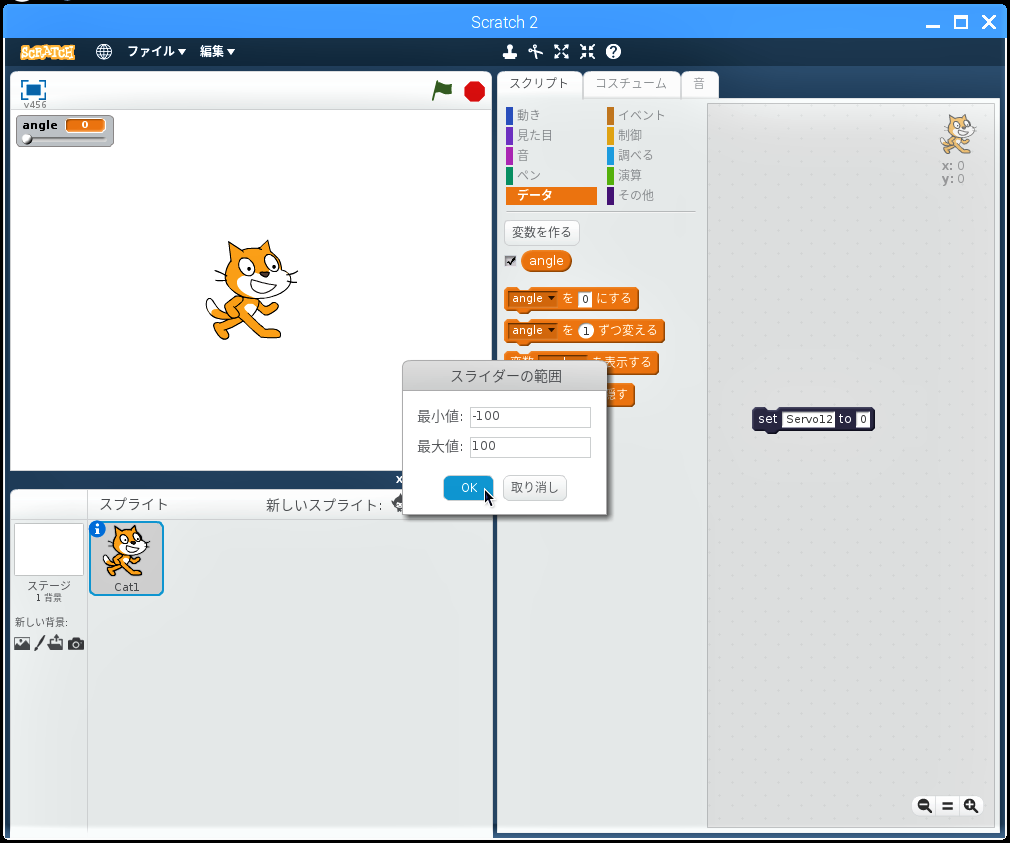Image resolution: width=1010 pixels, height=843 pixels.
Task: Open the language globe menu
Action: [104, 52]
